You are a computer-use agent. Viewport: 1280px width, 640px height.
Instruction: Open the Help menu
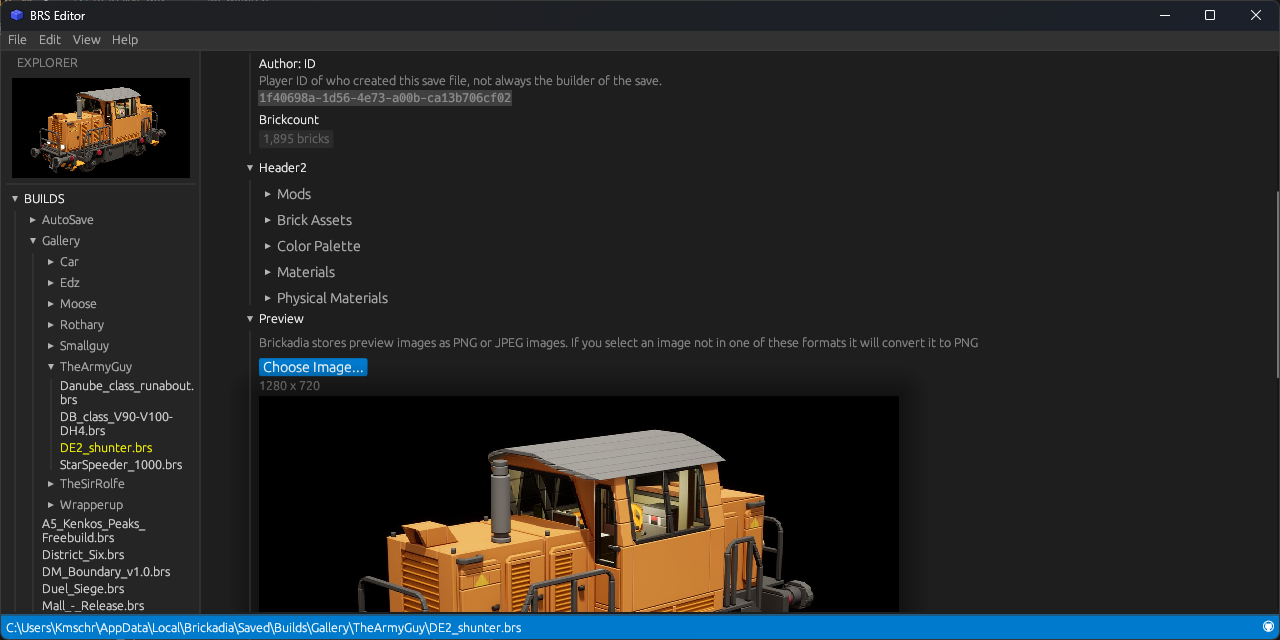click(x=125, y=39)
